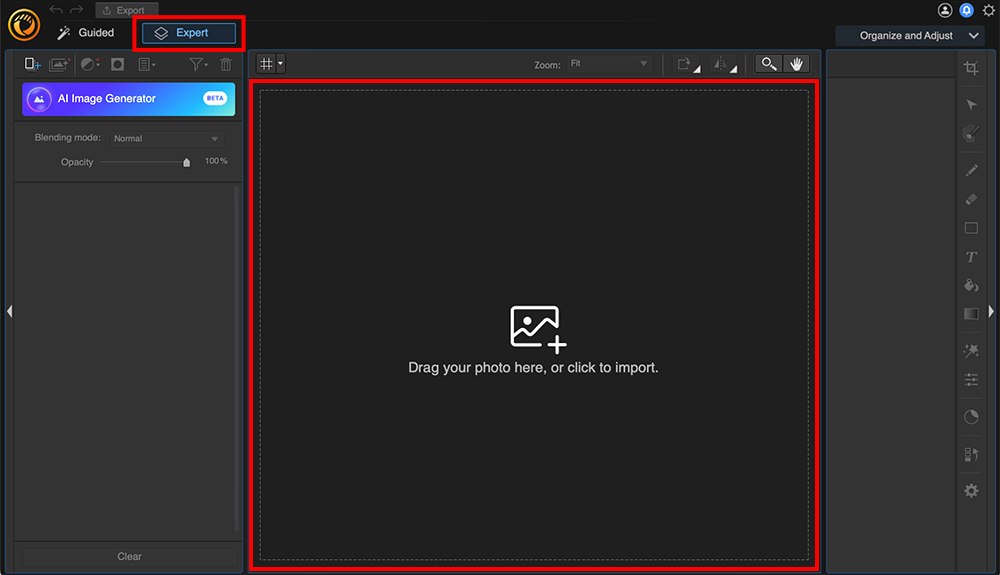The width and height of the screenshot is (1000, 575).
Task: Click the PhotoDirector logo icon
Action: (x=24, y=25)
